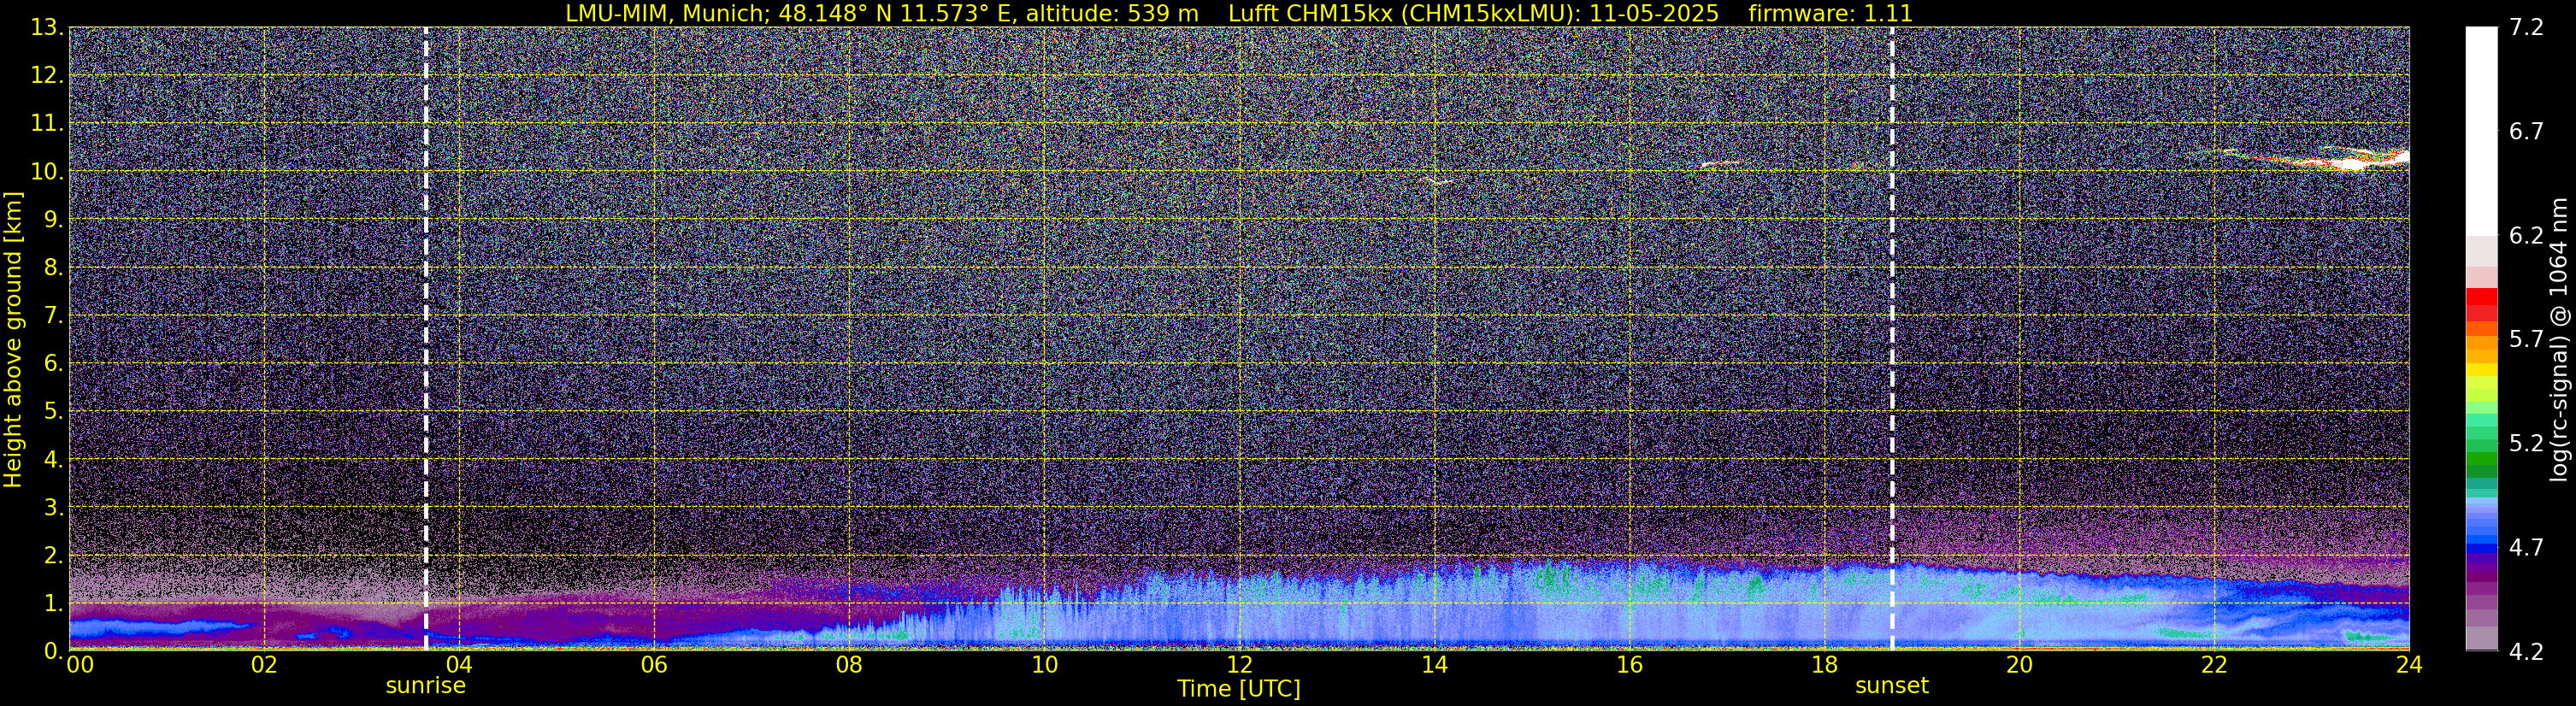The height and width of the screenshot is (706, 2576).
Task: Select the white dashed sunrise marker line
Action: click(426, 339)
